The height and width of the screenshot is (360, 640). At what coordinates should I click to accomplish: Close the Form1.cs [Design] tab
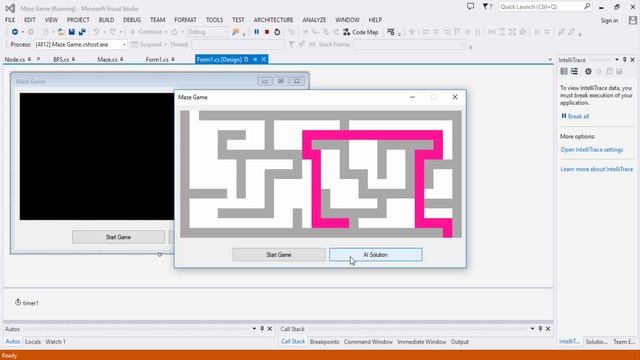pos(264,60)
